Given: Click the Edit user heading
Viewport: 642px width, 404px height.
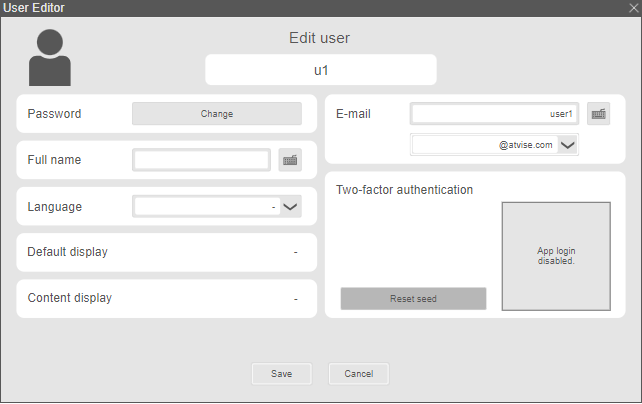Looking at the screenshot, I should pyautogui.click(x=319, y=38).
